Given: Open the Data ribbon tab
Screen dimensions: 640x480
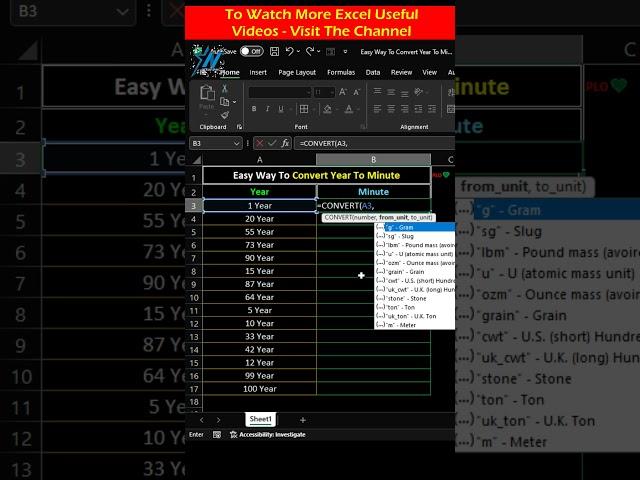Looking at the screenshot, I should click(x=373, y=72).
